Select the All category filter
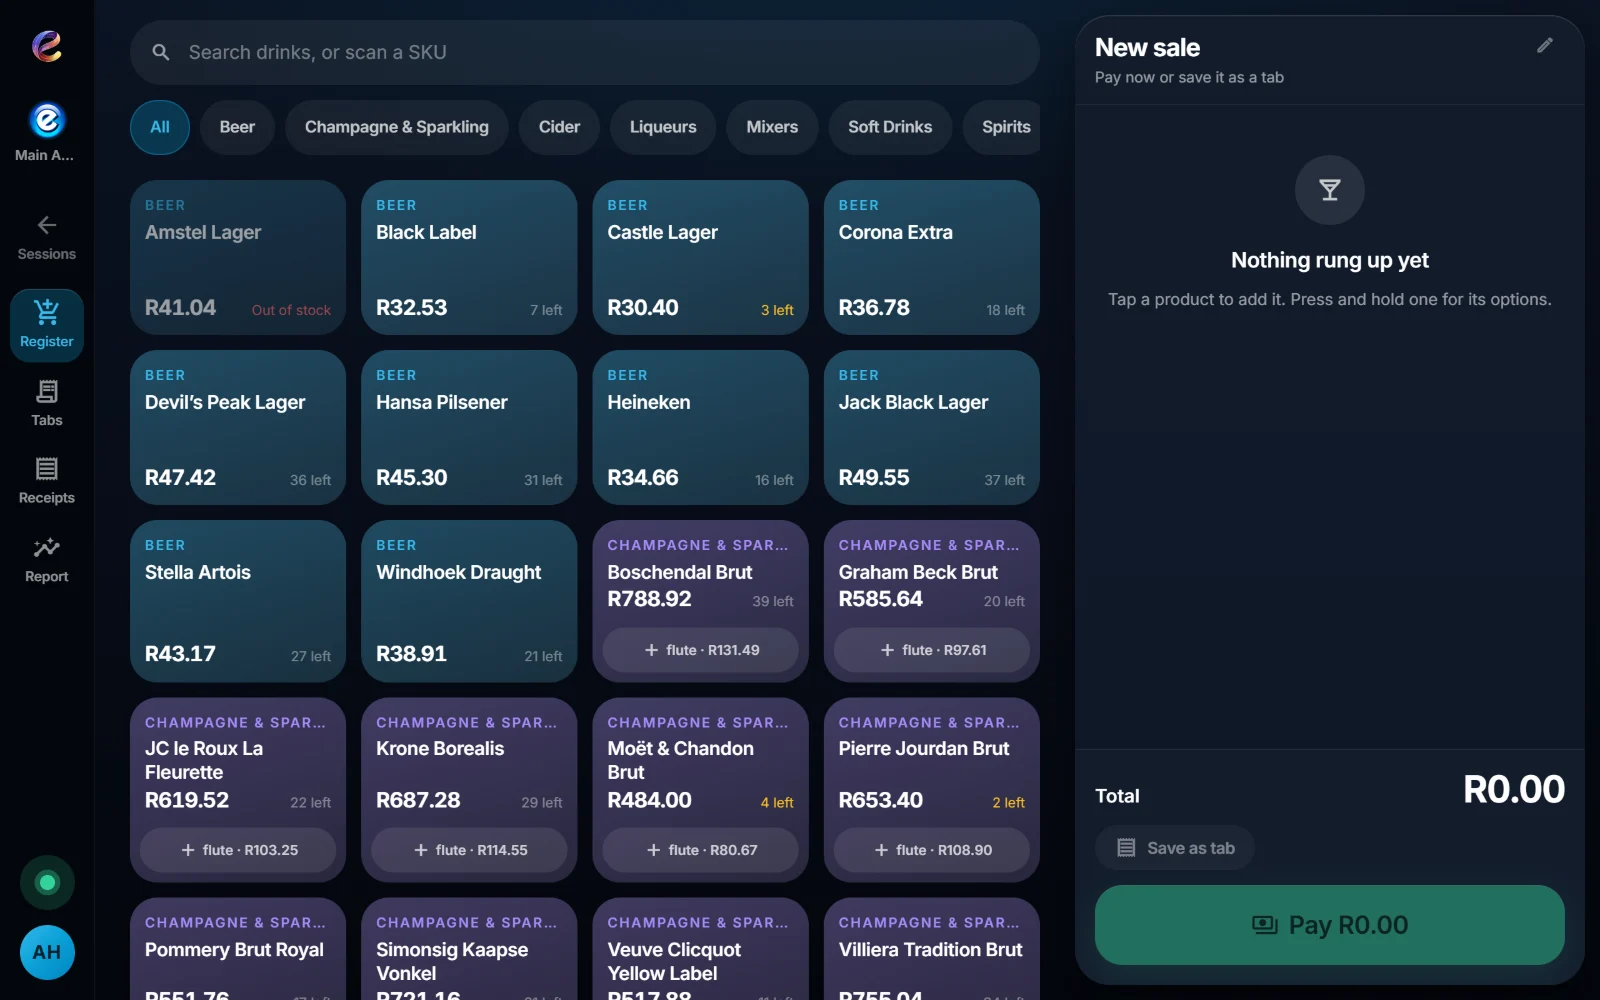The width and height of the screenshot is (1600, 1000). (x=160, y=127)
